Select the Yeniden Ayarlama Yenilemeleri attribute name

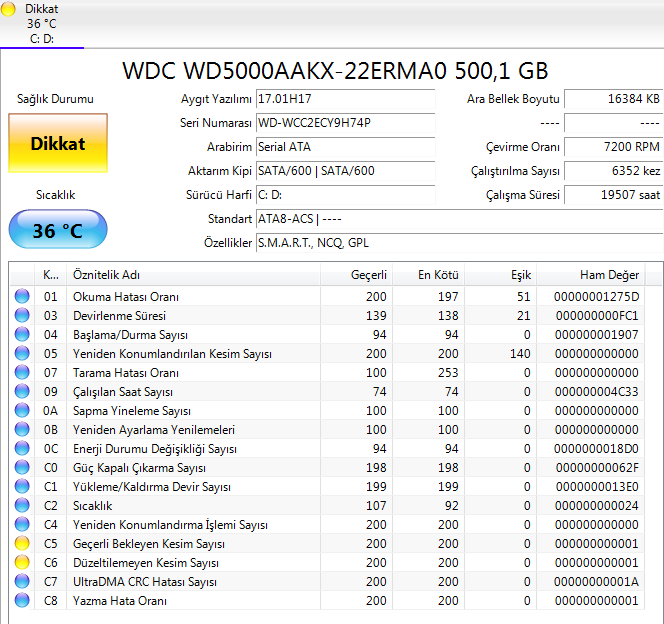coord(154,430)
